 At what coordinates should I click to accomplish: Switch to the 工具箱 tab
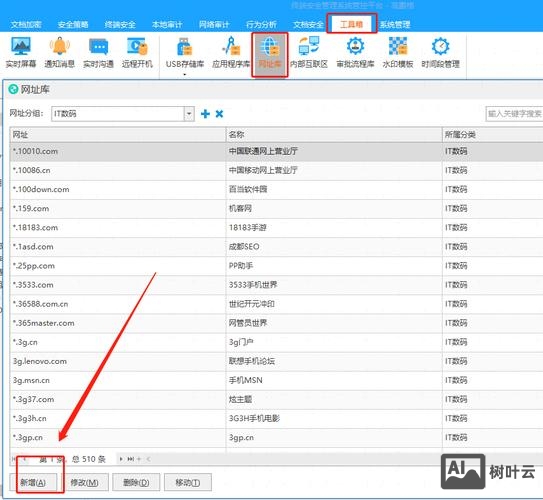(351, 24)
